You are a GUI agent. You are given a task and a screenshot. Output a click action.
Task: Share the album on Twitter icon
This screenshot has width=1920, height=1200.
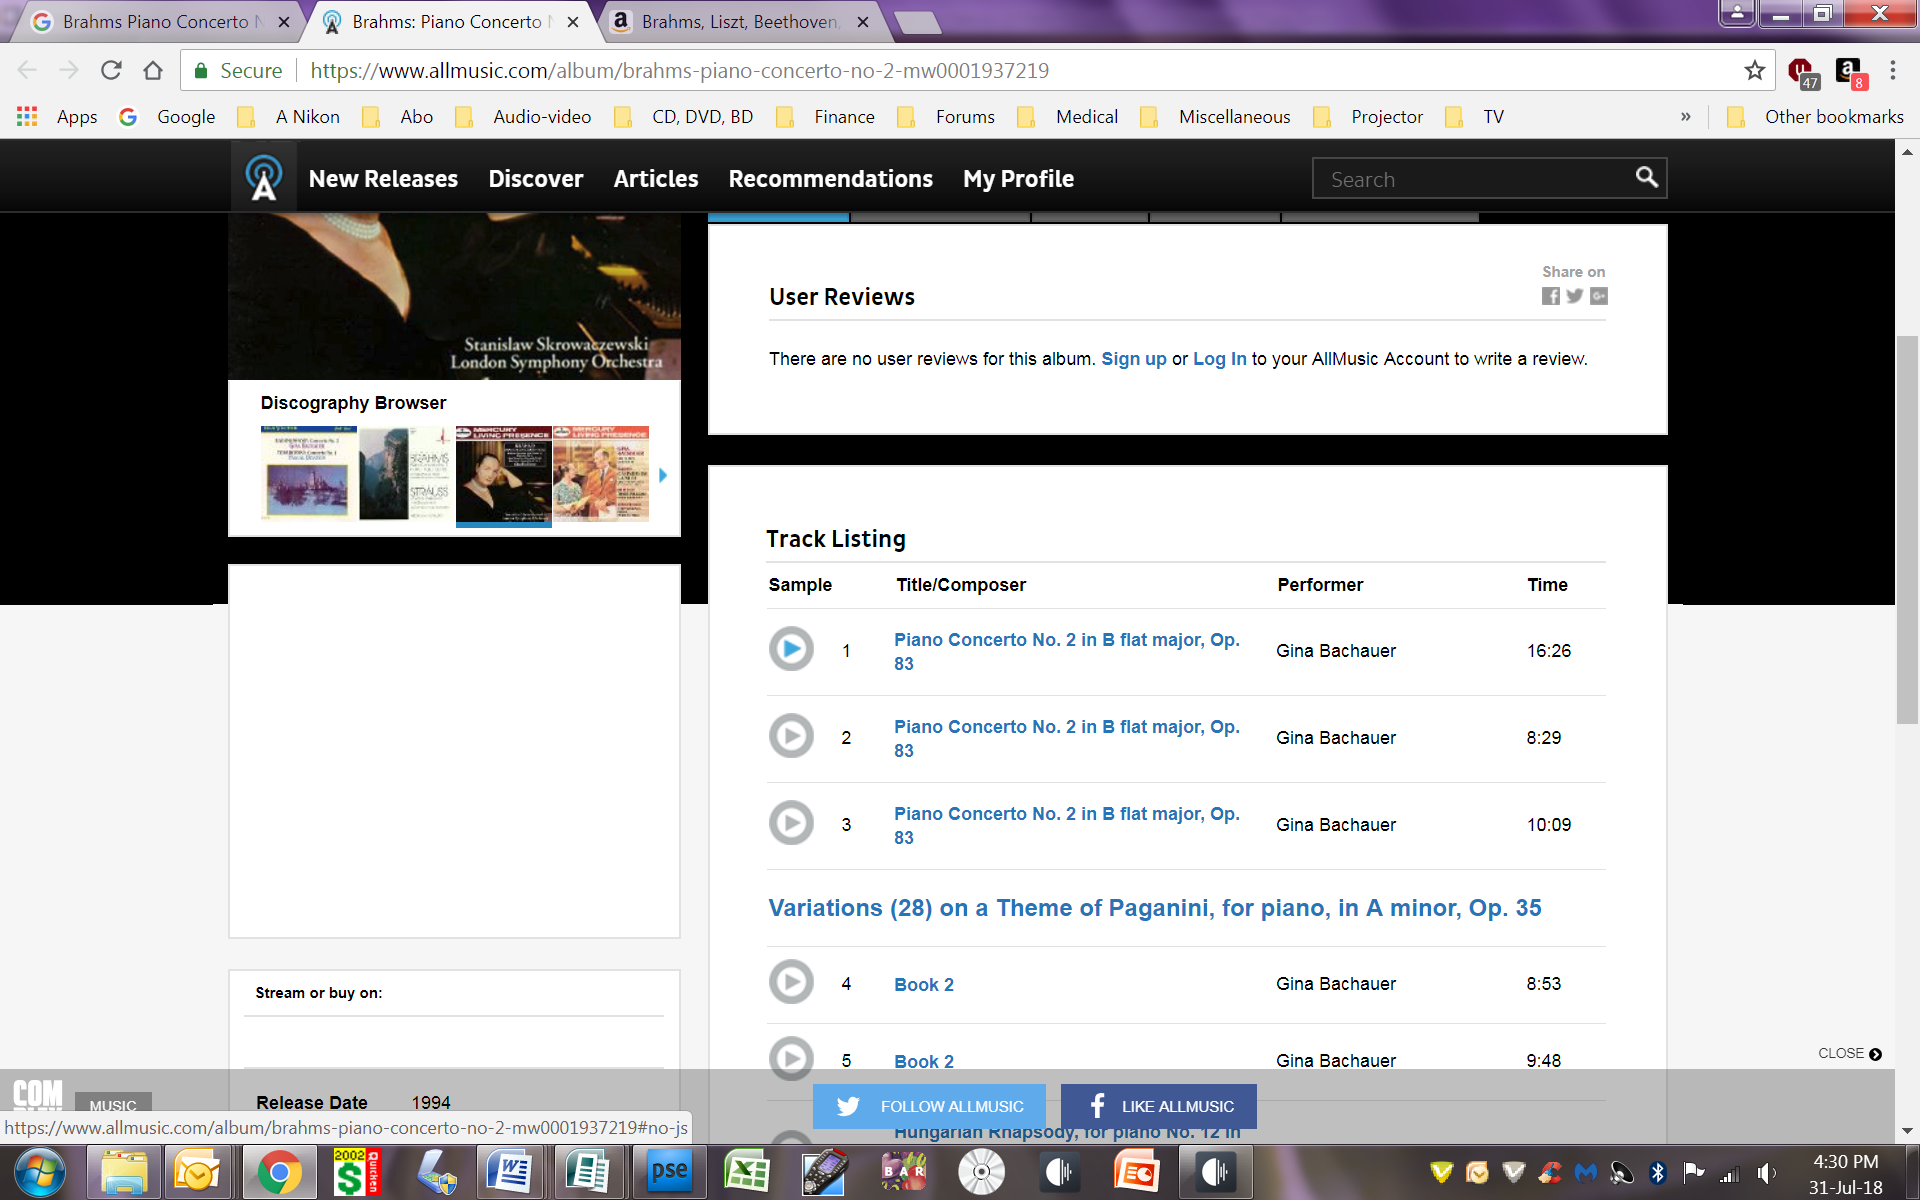1575,296
